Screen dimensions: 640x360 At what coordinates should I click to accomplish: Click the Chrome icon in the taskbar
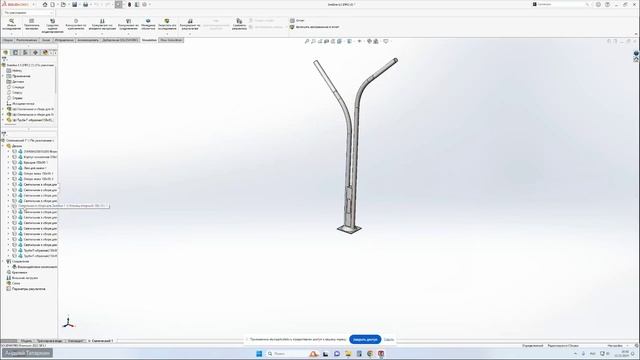[x=370, y=353]
